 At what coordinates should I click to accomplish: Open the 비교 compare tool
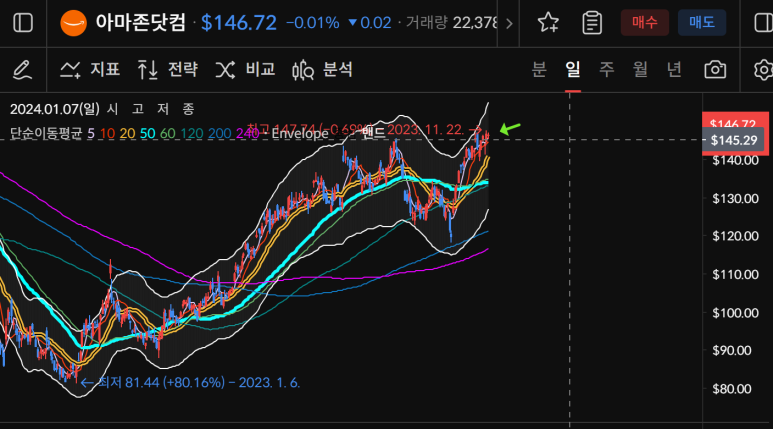point(245,70)
